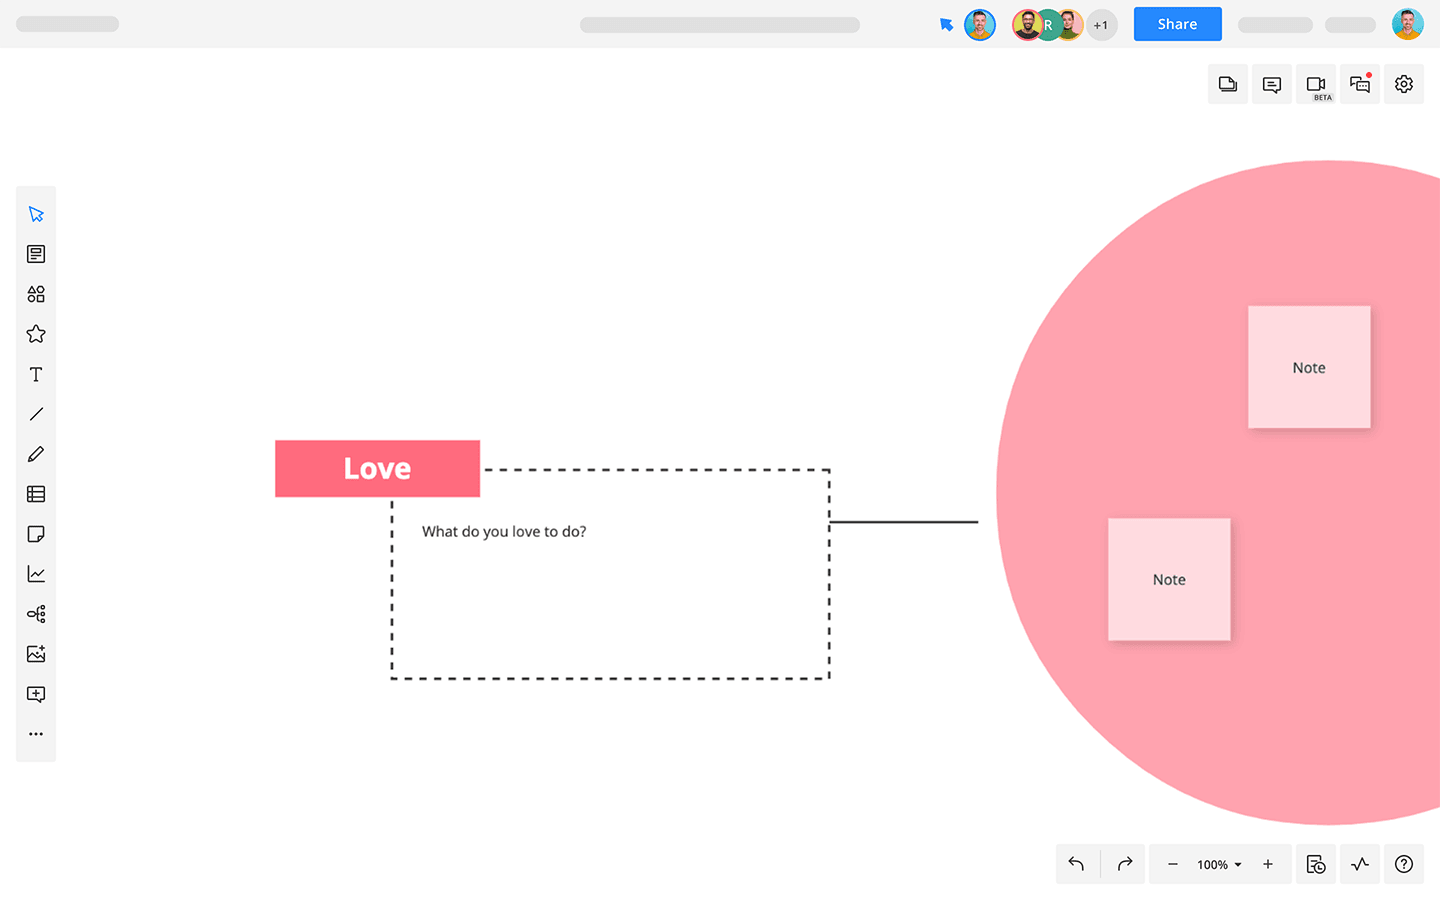
Task: Open the shapes library
Action: 36,294
